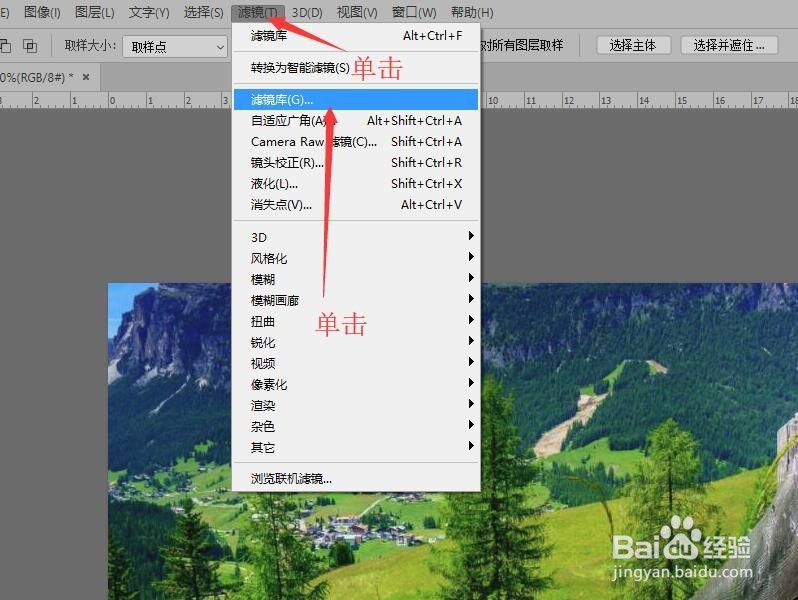Screen dimensions: 798x600
Task: Expand the 视频 submenu
Action: (x=356, y=363)
